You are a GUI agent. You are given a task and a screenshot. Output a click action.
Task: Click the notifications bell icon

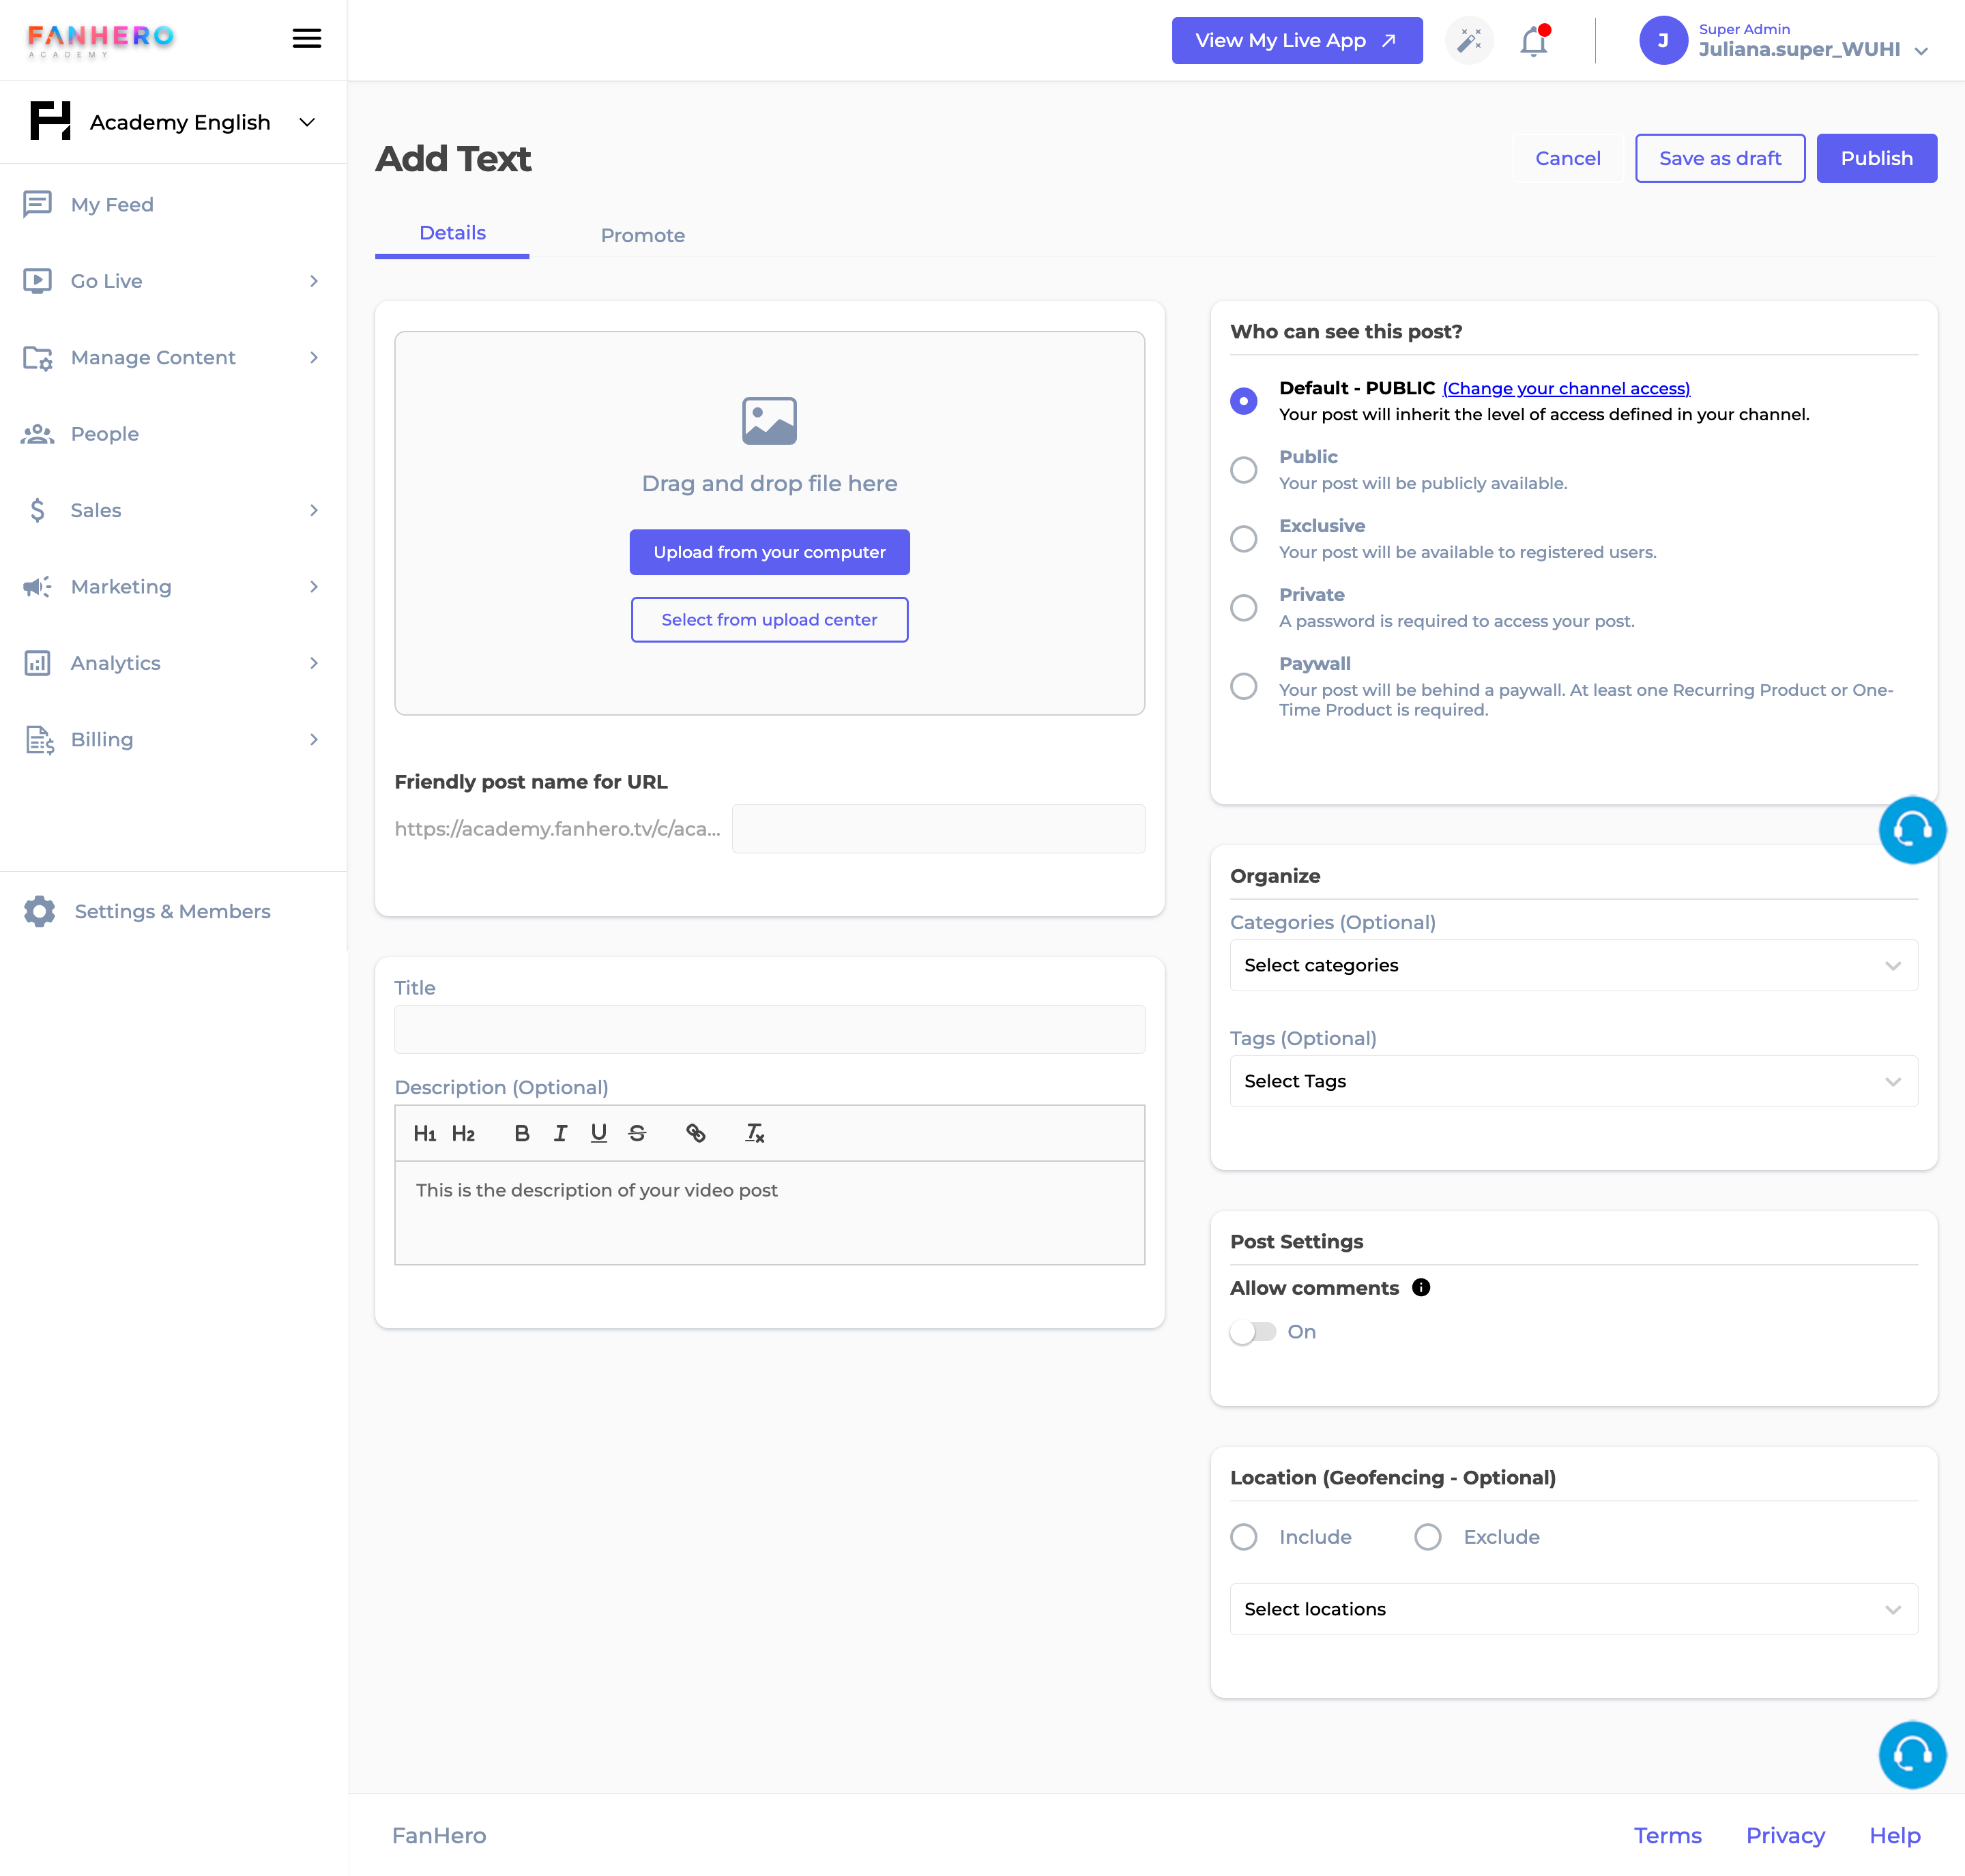point(1535,40)
